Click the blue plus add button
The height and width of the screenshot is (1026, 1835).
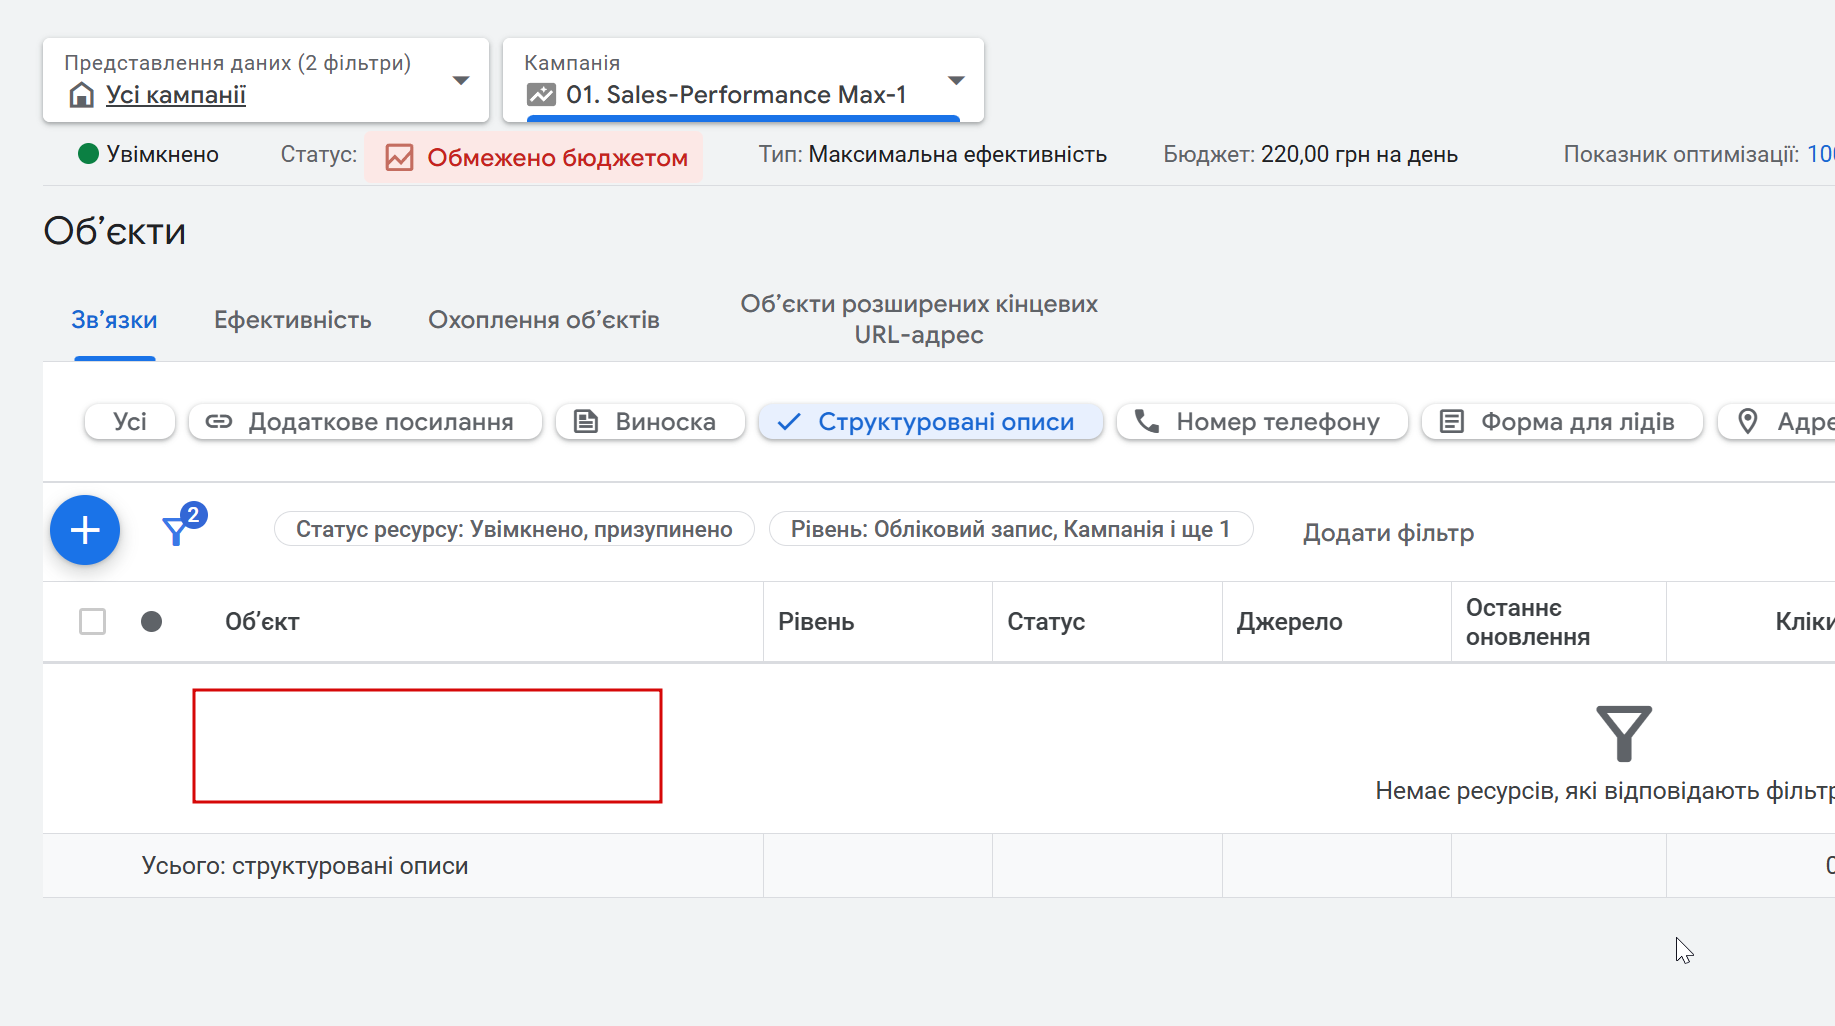point(85,530)
